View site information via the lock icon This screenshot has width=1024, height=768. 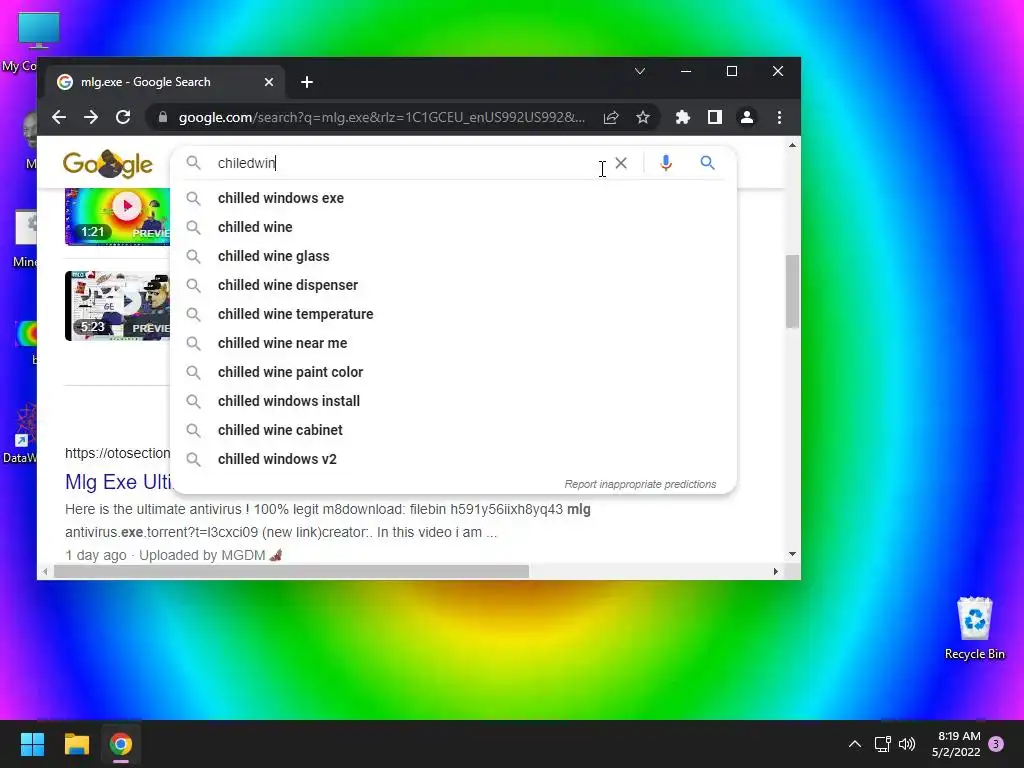click(163, 118)
